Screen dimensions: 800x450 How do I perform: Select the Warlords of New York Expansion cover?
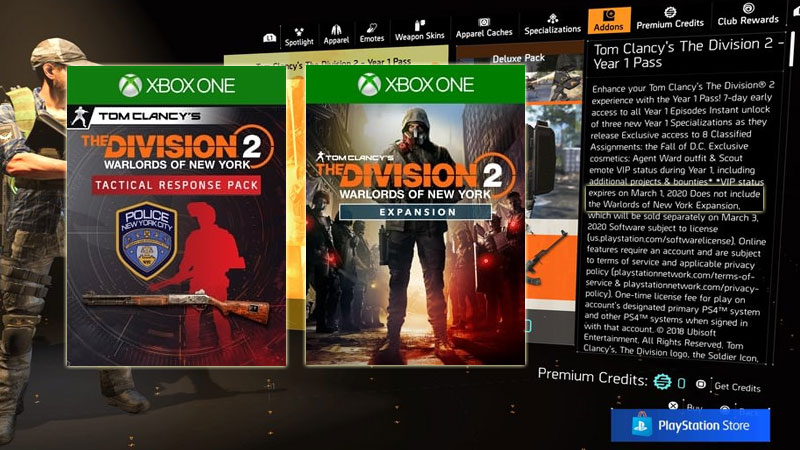(415, 215)
